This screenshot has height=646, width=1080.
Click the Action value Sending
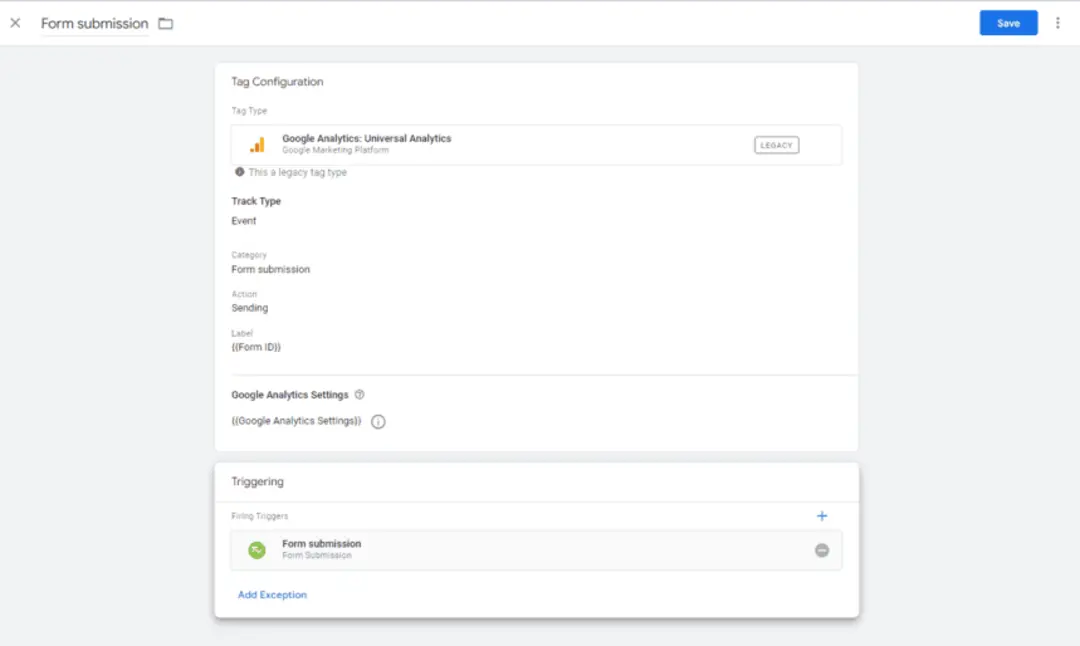[249, 308]
